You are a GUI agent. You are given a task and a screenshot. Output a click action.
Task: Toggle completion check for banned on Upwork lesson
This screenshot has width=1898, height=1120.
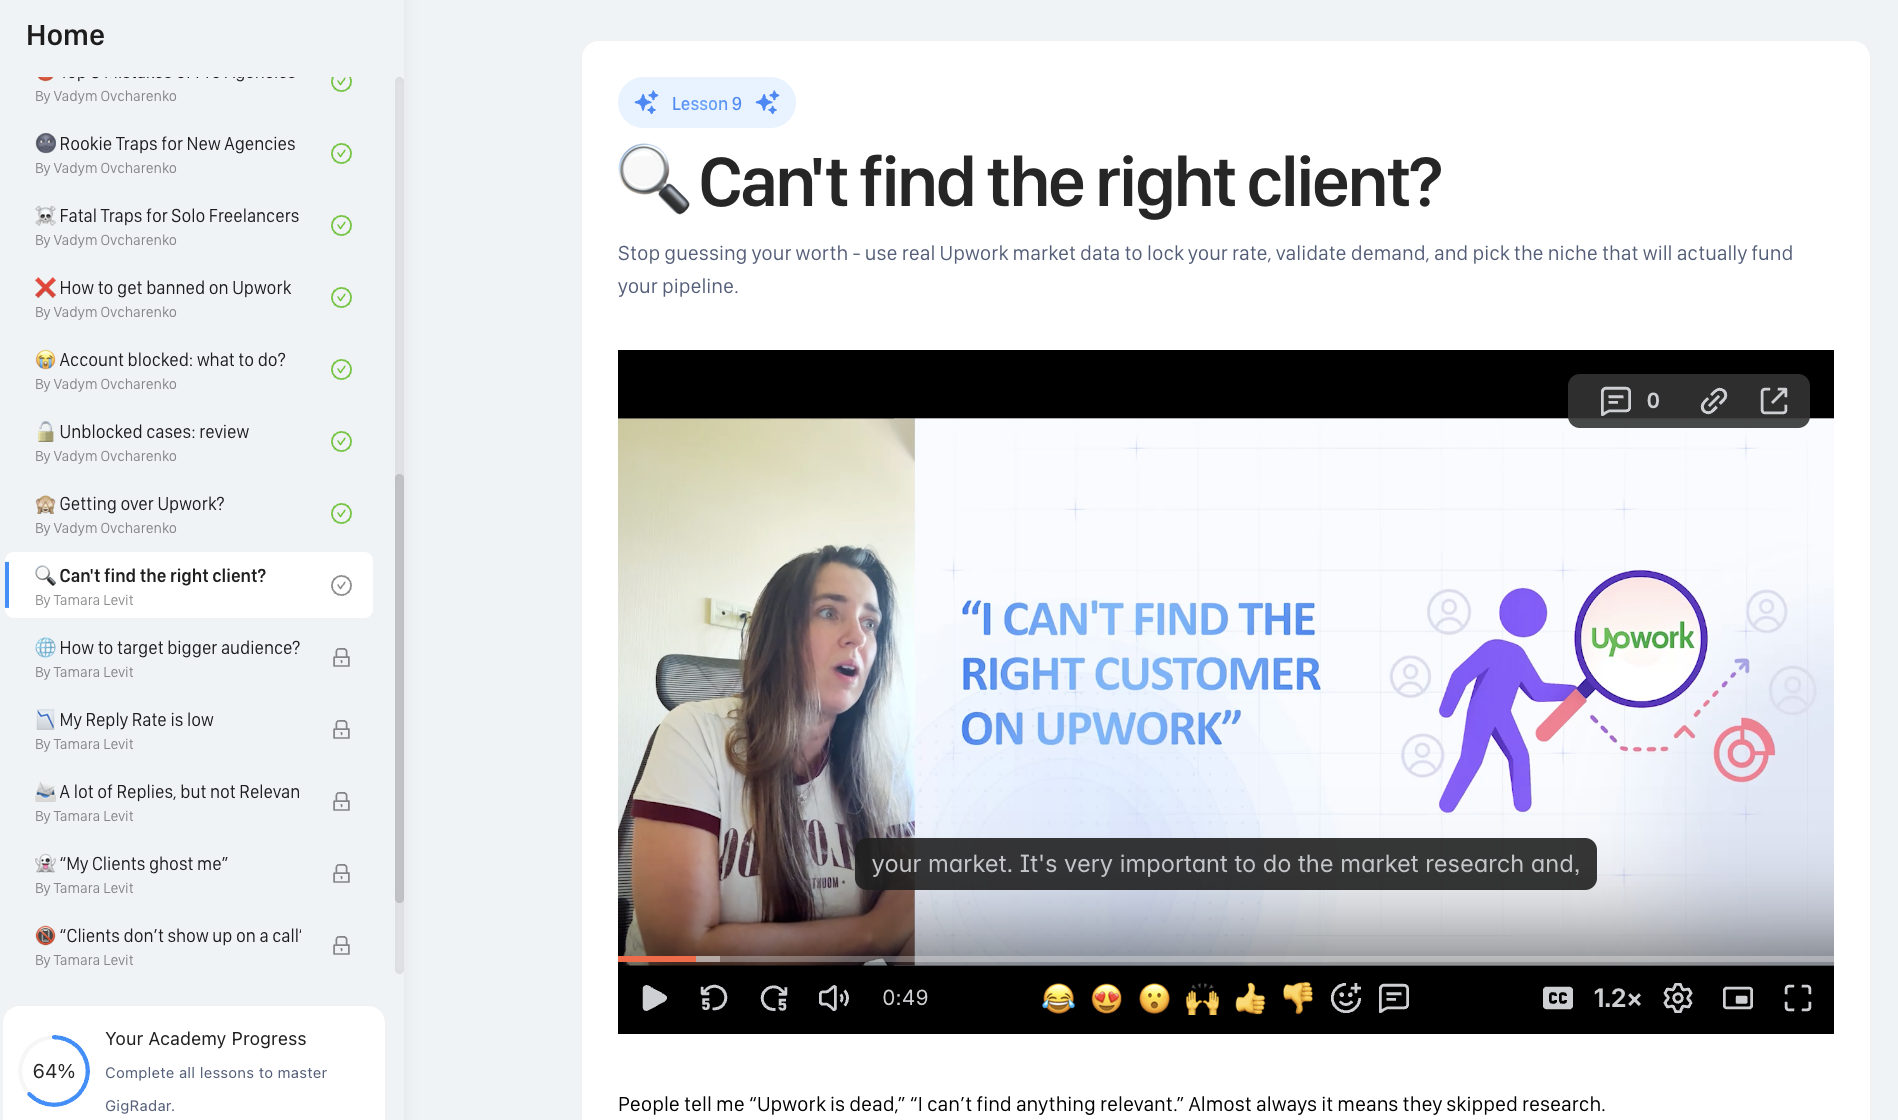341,297
